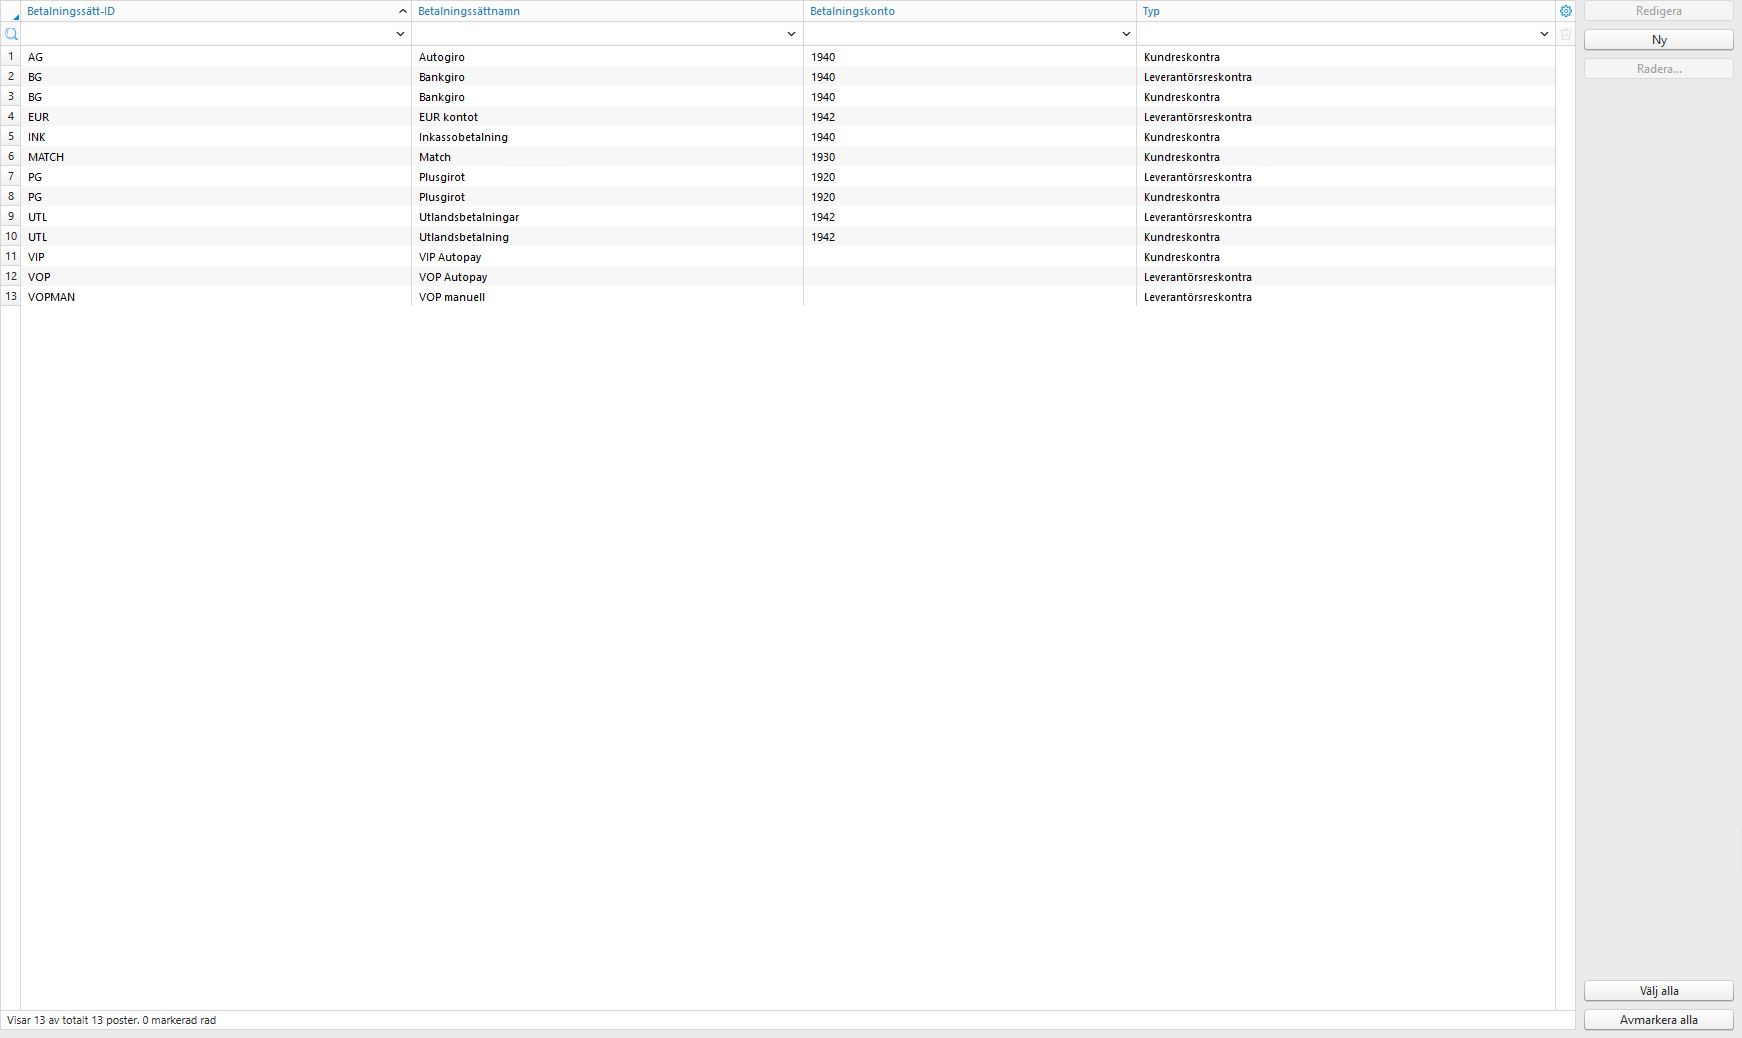
Task: Click the trash icon to clear filters
Action: [1565, 33]
